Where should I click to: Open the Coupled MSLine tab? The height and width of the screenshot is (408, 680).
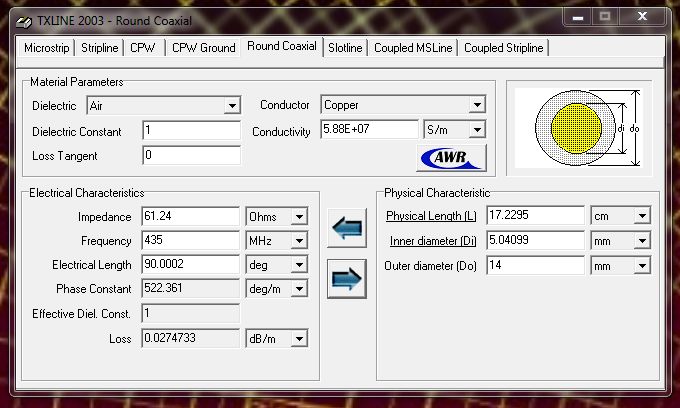click(413, 48)
